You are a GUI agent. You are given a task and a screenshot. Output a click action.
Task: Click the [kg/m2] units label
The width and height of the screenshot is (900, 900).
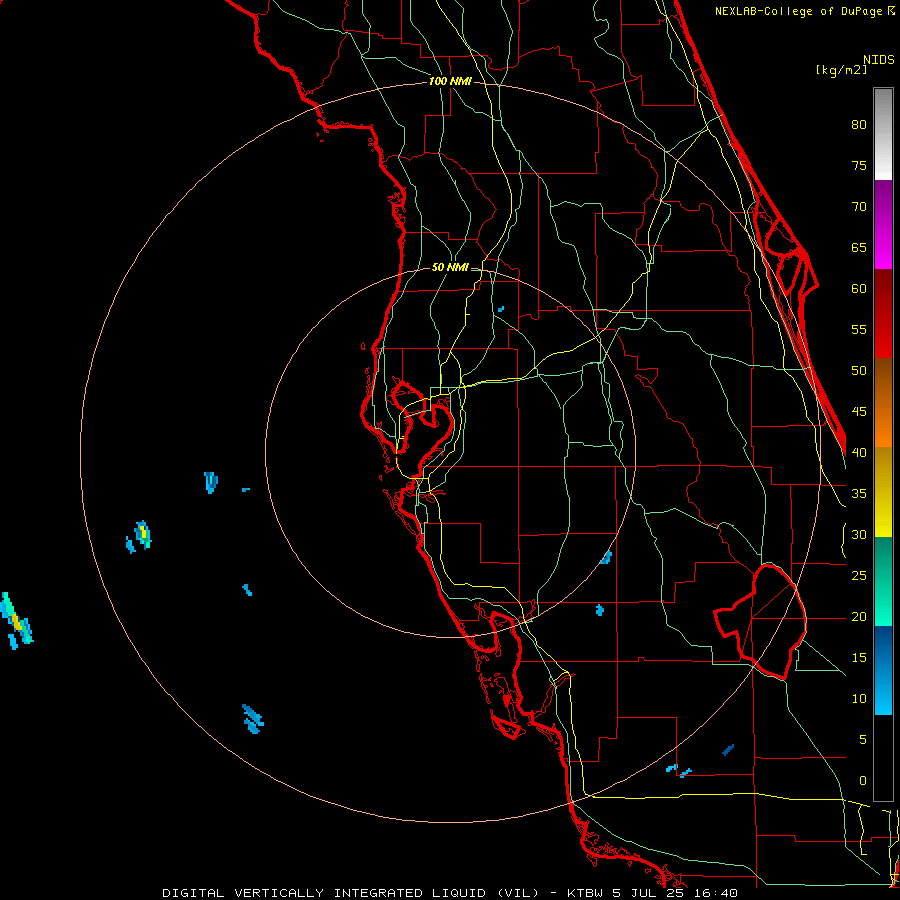[x=841, y=70]
